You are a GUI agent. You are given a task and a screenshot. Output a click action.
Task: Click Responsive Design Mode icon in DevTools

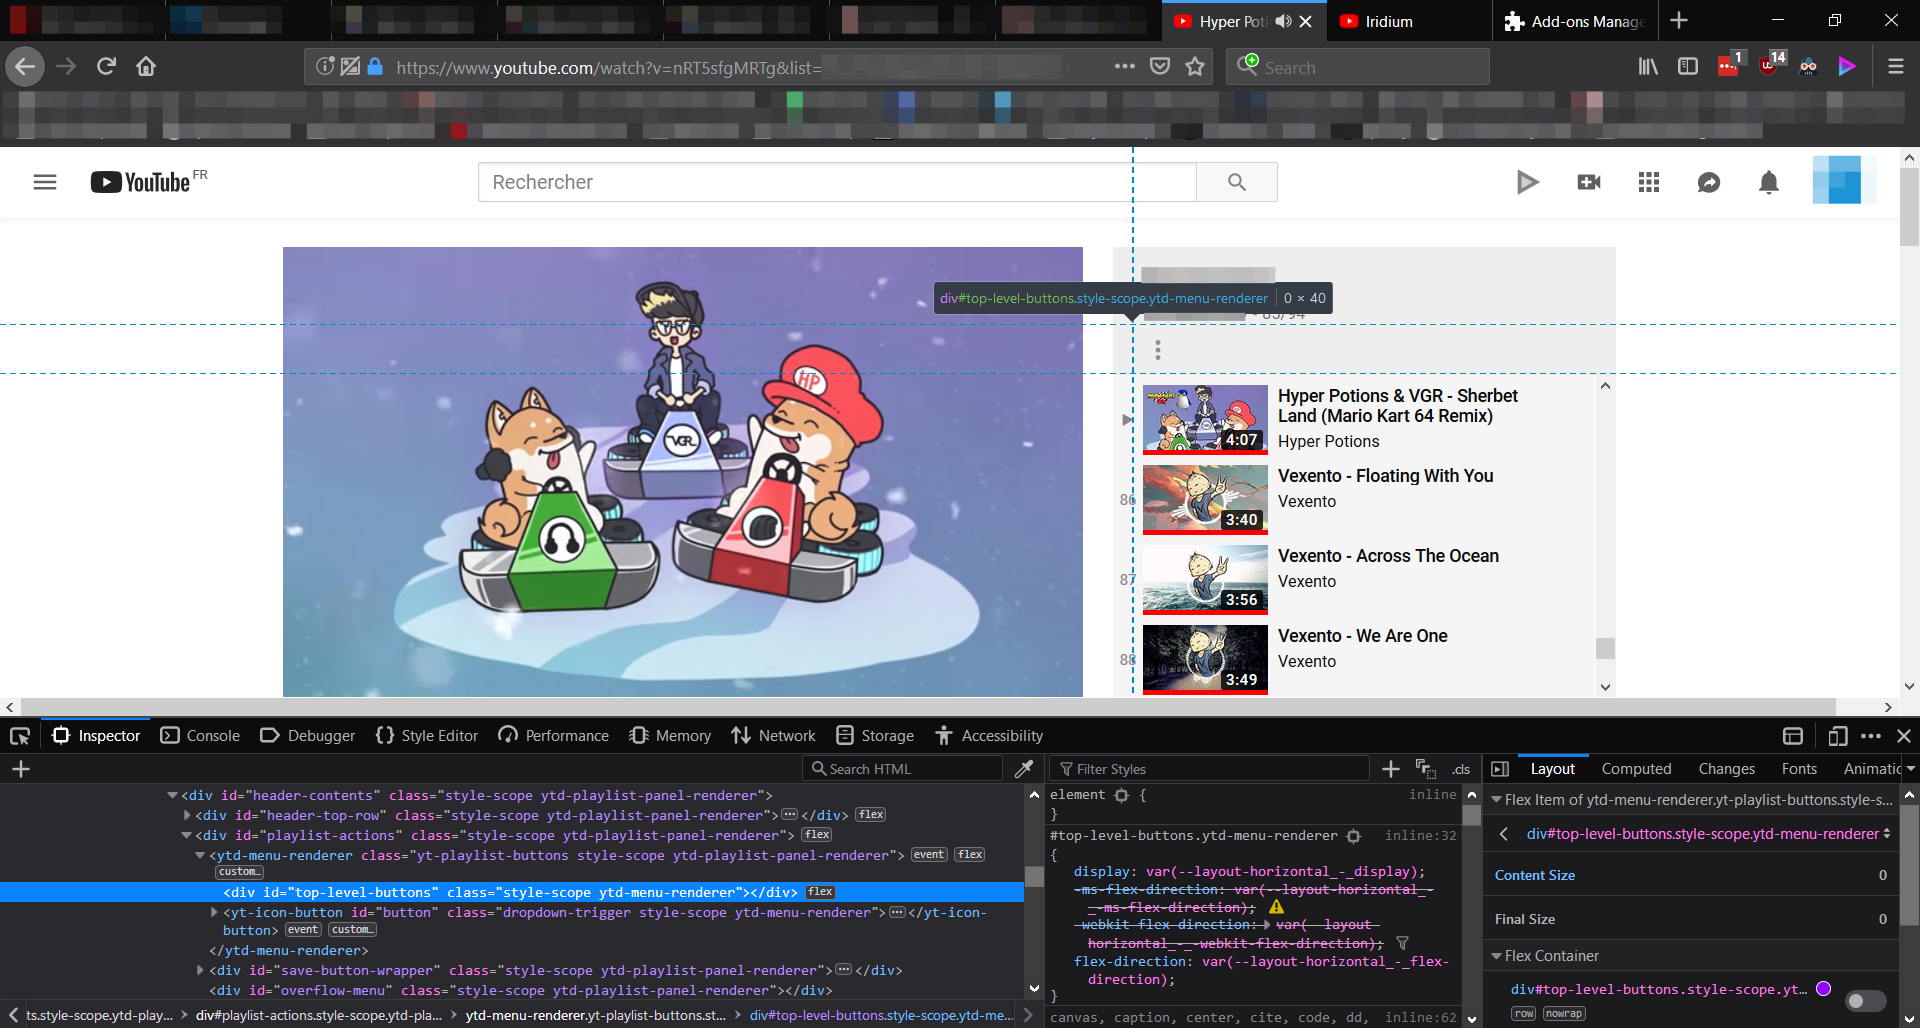click(1837, 736)
